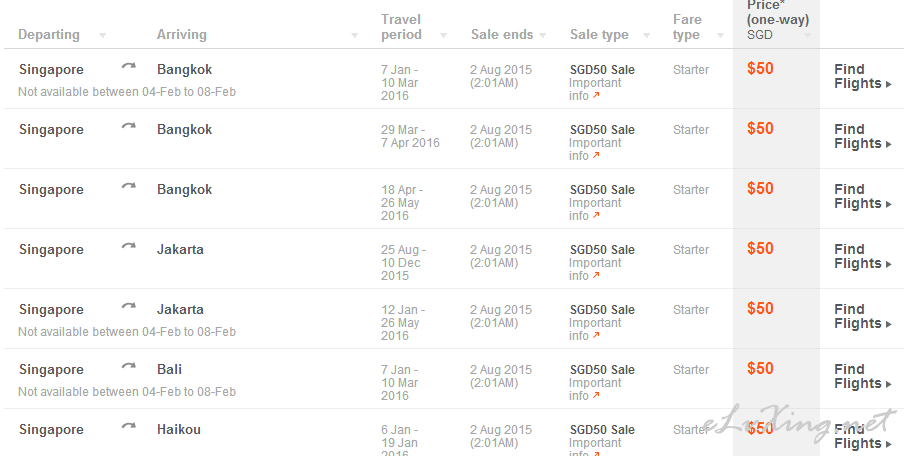
Task: Find Flights for 7 Jan Singapore–Bangkok
Action: point(862,76)
